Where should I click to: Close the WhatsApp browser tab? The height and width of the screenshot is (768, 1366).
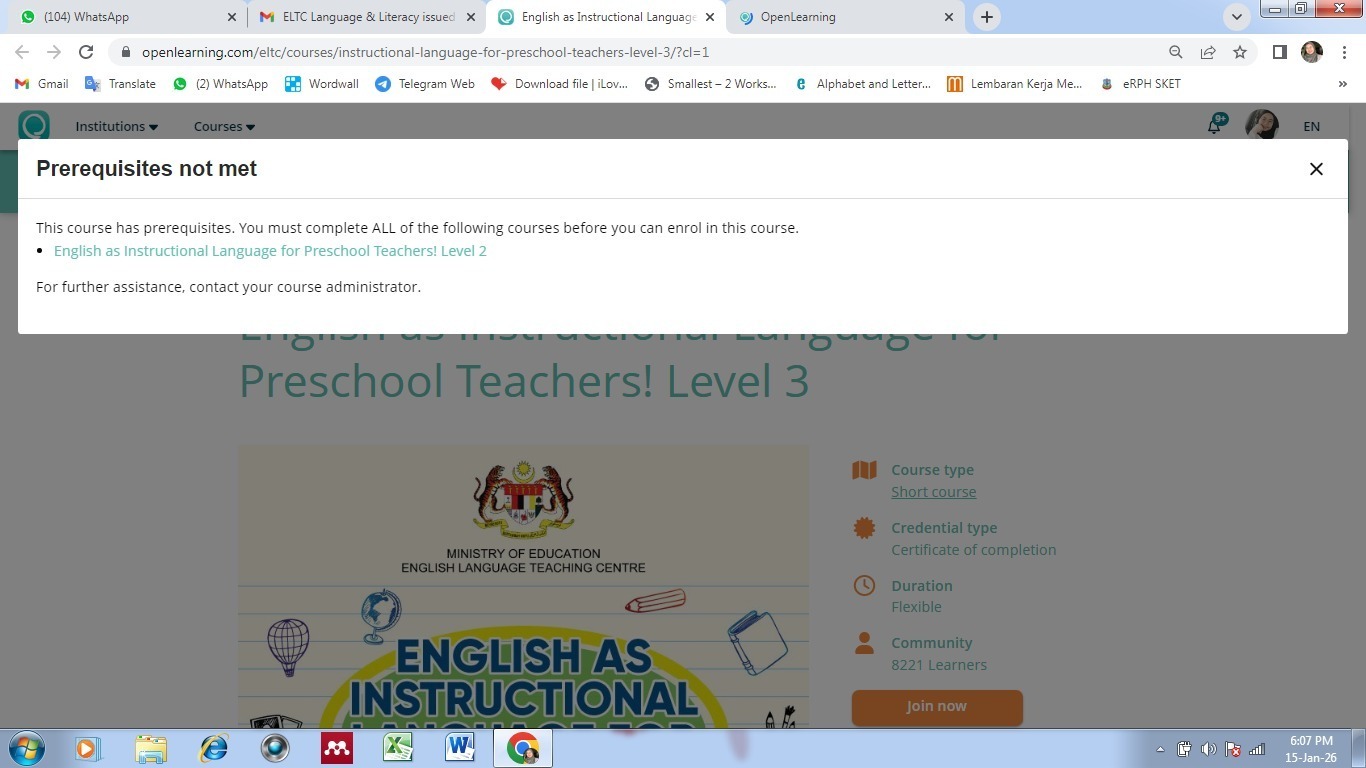point(232,17)
